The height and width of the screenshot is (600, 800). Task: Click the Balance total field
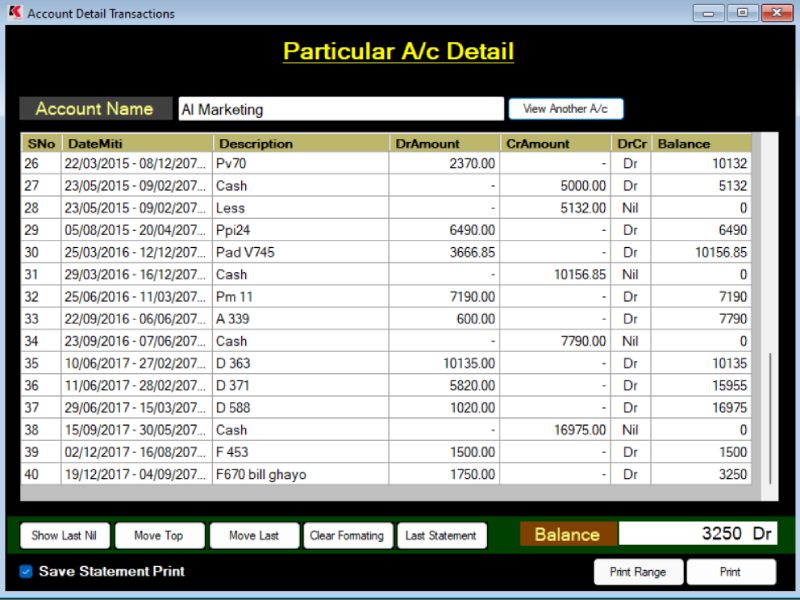pos(697,534)
